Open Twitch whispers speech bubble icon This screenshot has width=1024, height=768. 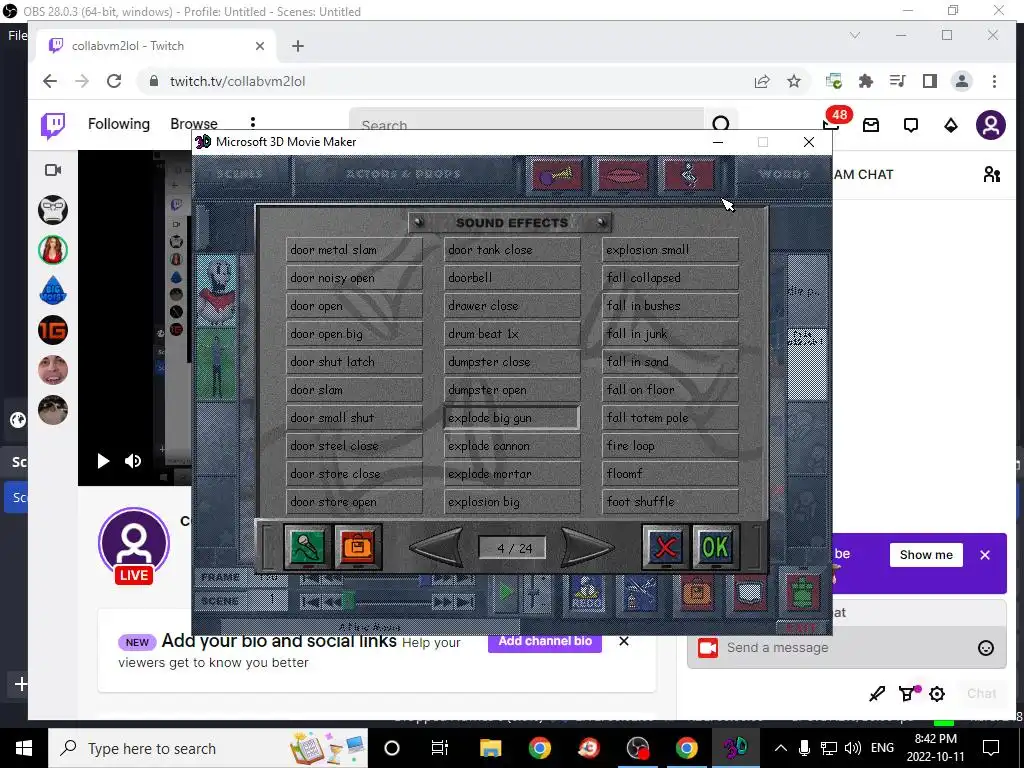tap(911, 125)
